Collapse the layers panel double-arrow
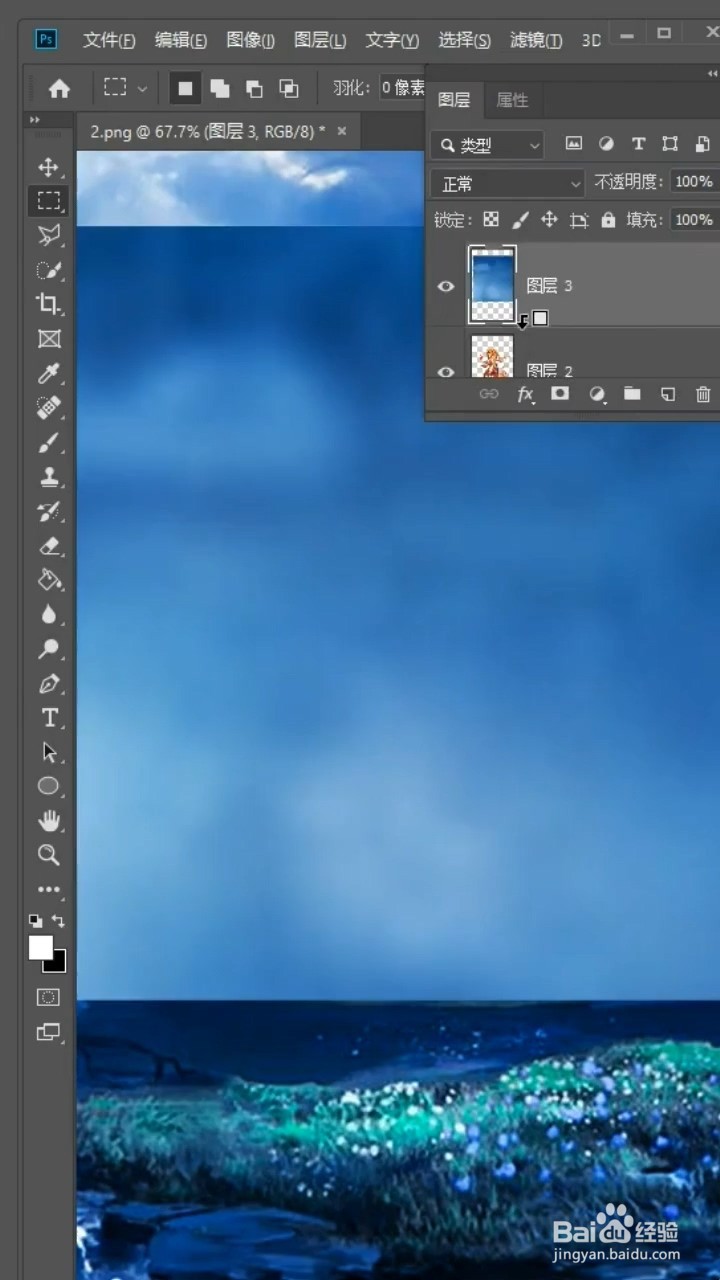Viewport: 720px width, 1280px height. pos(712,74)
